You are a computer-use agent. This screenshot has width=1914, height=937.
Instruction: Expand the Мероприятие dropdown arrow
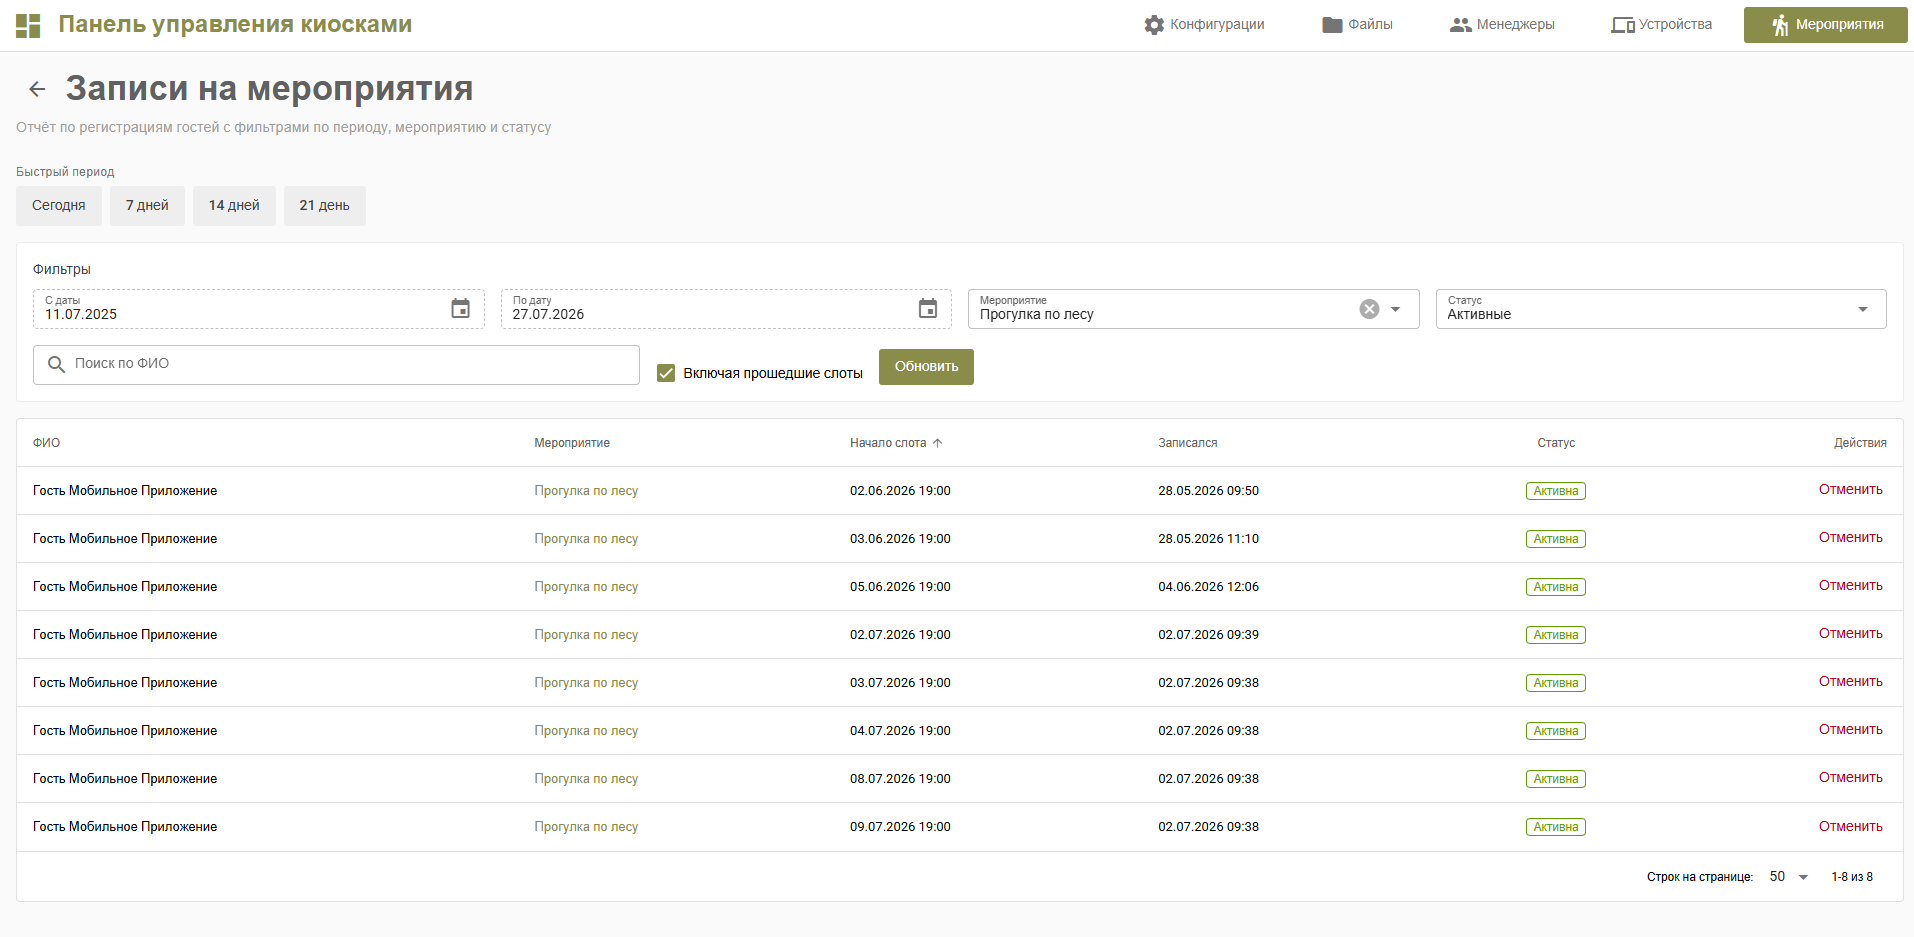point(1395,309)
